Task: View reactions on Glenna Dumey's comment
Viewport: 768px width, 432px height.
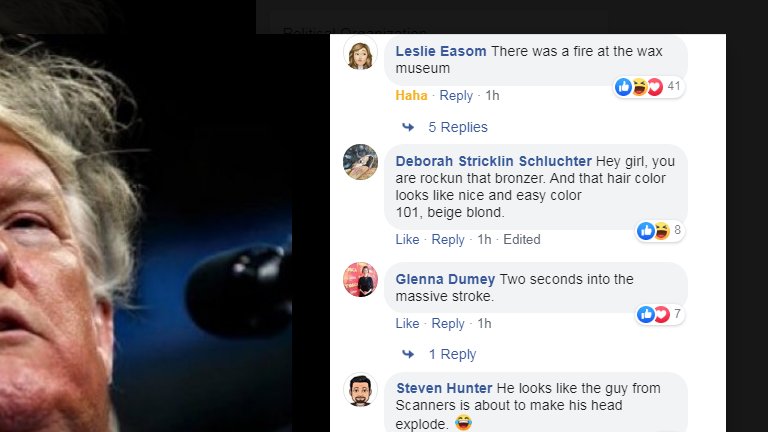Action: point(660,314)
